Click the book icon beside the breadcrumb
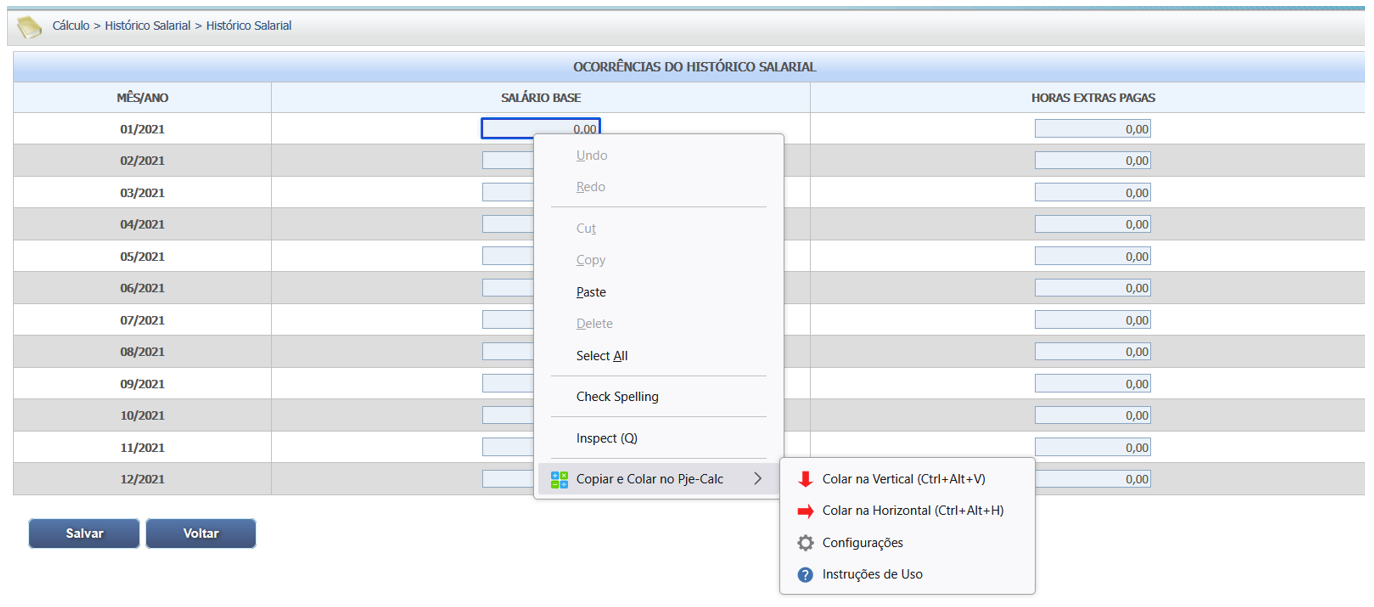This screenshot has height=607, width=1374. (x=30, y=27)
